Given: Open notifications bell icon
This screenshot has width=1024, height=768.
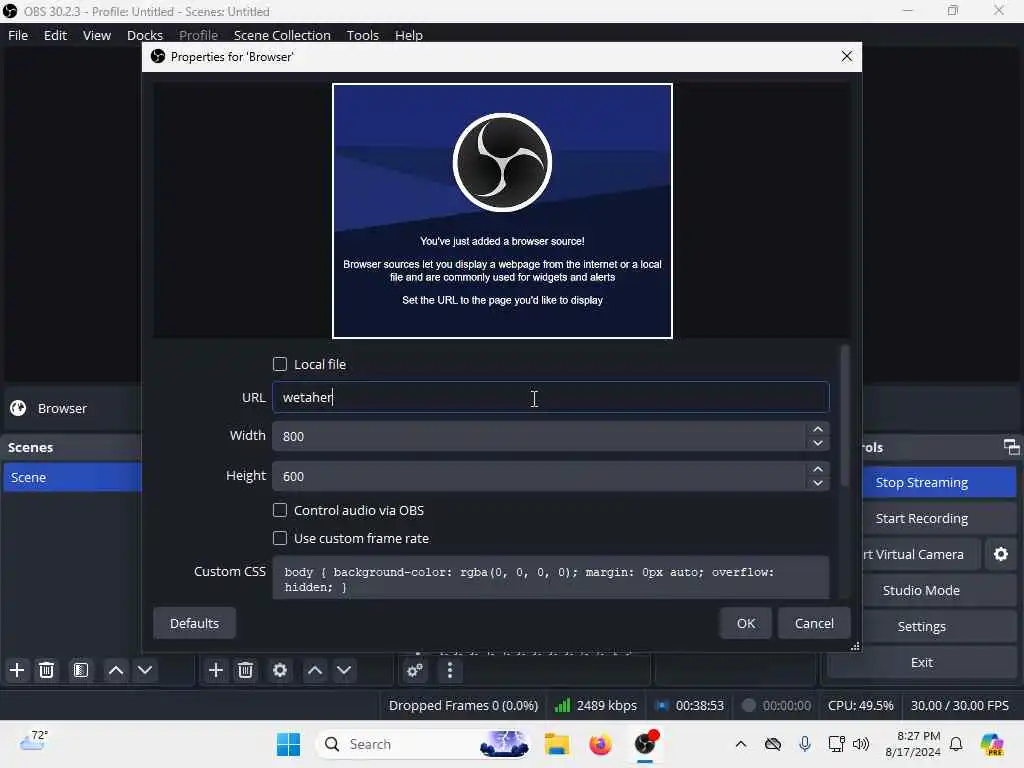Looking at the screenshot, I should pyautogui.click(x=956, y=744).
